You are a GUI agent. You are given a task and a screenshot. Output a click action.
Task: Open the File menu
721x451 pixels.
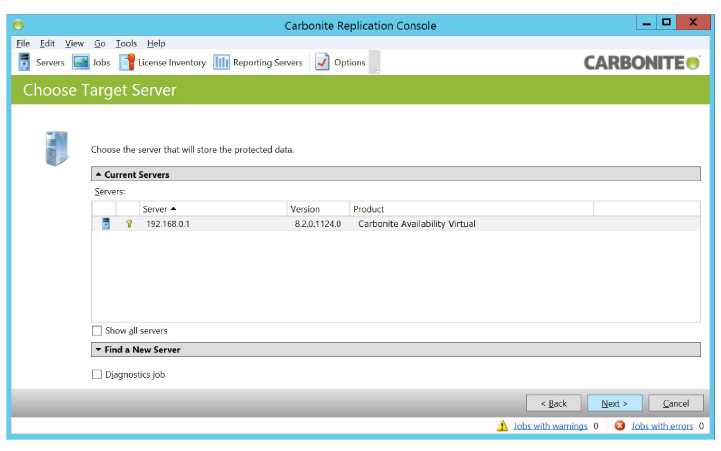click(x=23, y=44)
